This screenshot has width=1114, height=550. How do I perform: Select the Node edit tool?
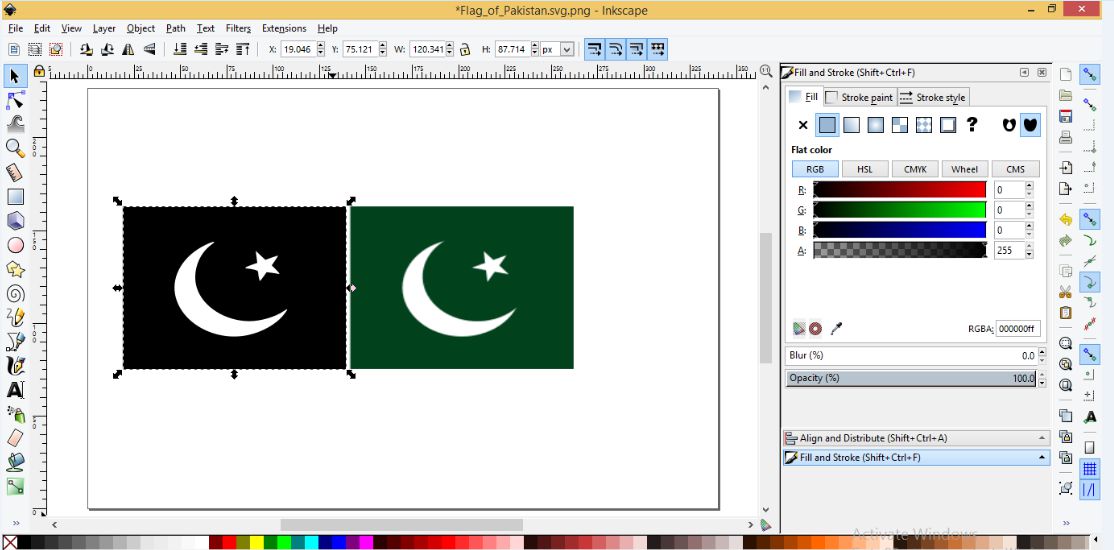(15, 99)
